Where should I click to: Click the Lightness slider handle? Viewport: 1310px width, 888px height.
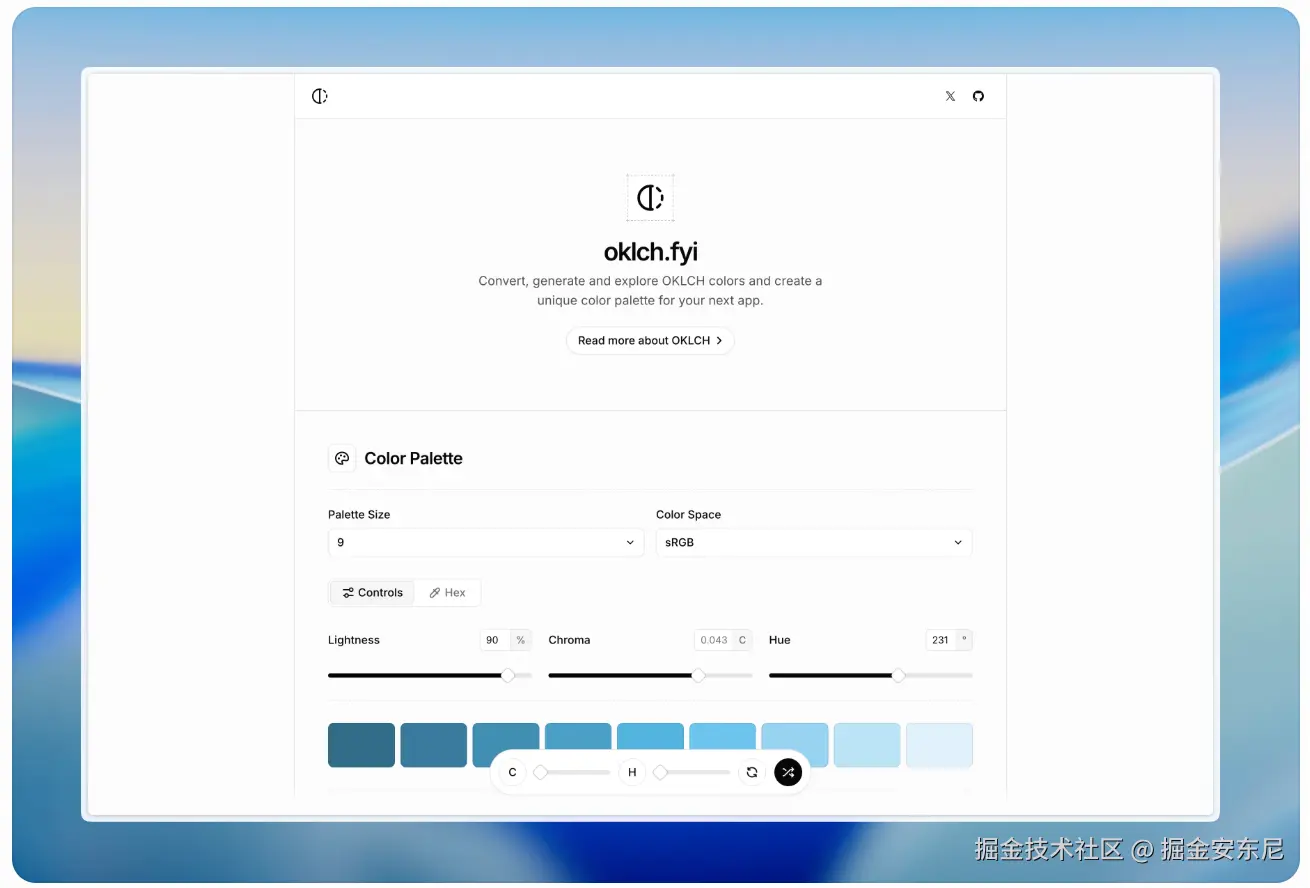click(x=508, y=675)
